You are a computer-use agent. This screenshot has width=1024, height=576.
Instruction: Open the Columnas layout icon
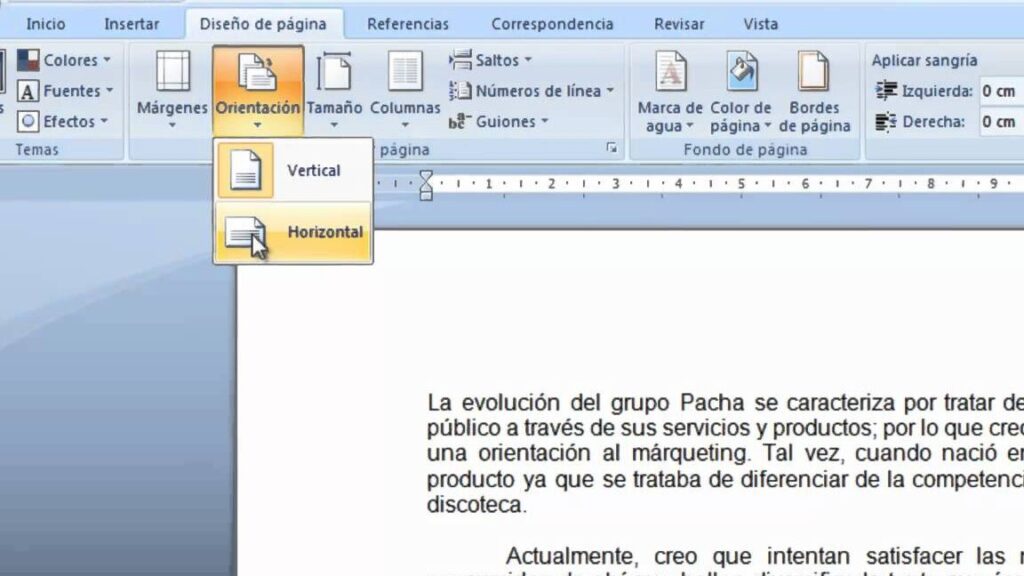click(x=405, y=71)
